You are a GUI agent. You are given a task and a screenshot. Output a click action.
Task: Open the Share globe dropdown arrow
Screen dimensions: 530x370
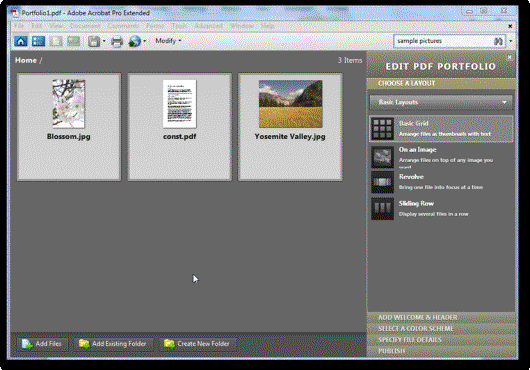[144, 41]
